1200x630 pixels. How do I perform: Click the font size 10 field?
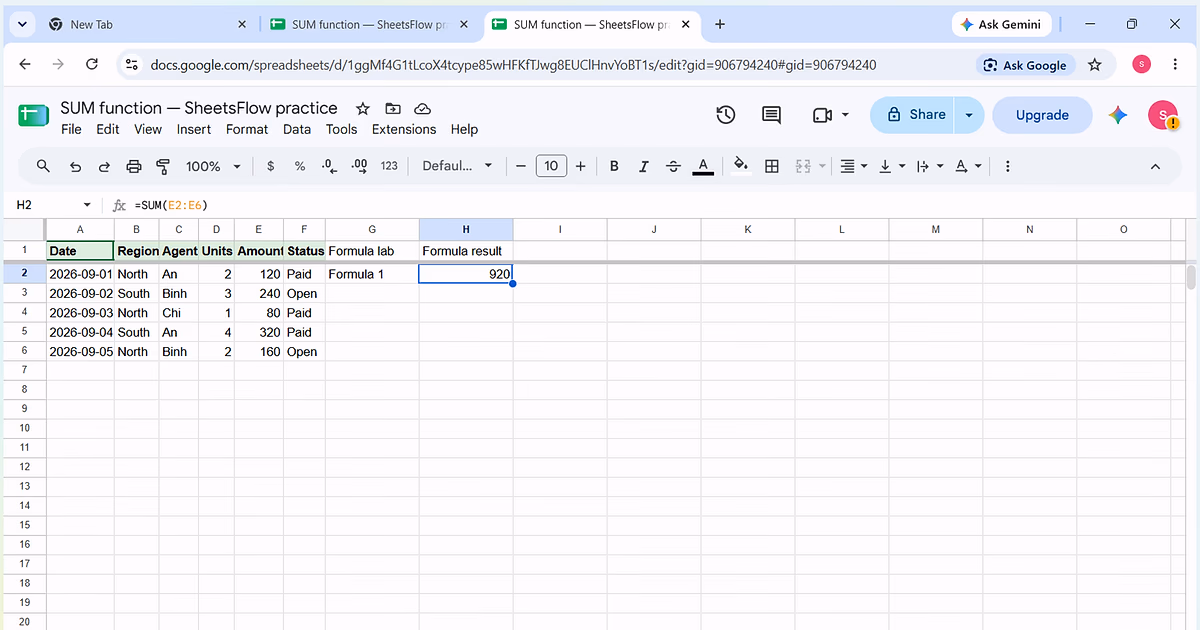(x=551, y=166)
